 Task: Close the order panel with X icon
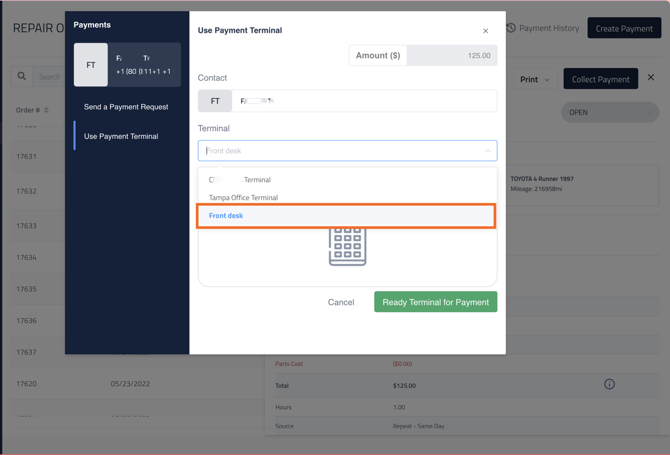coord(651,78)
